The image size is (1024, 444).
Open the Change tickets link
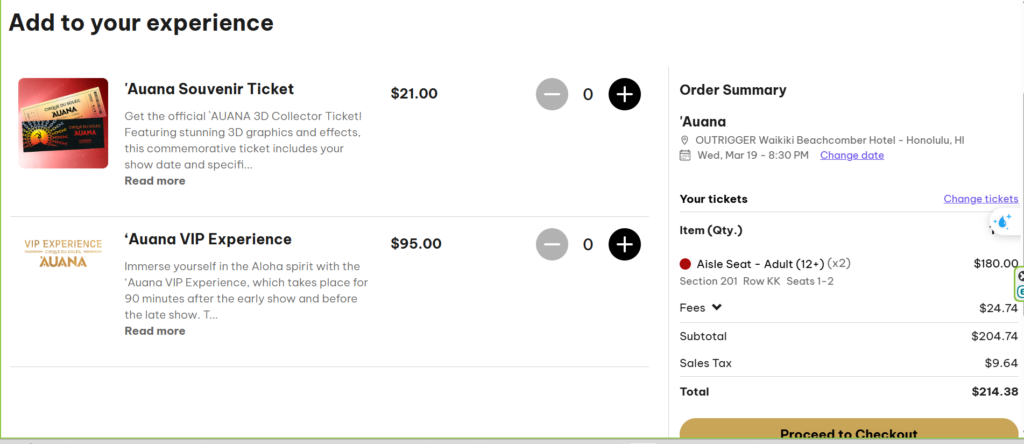tap(980, 199)
